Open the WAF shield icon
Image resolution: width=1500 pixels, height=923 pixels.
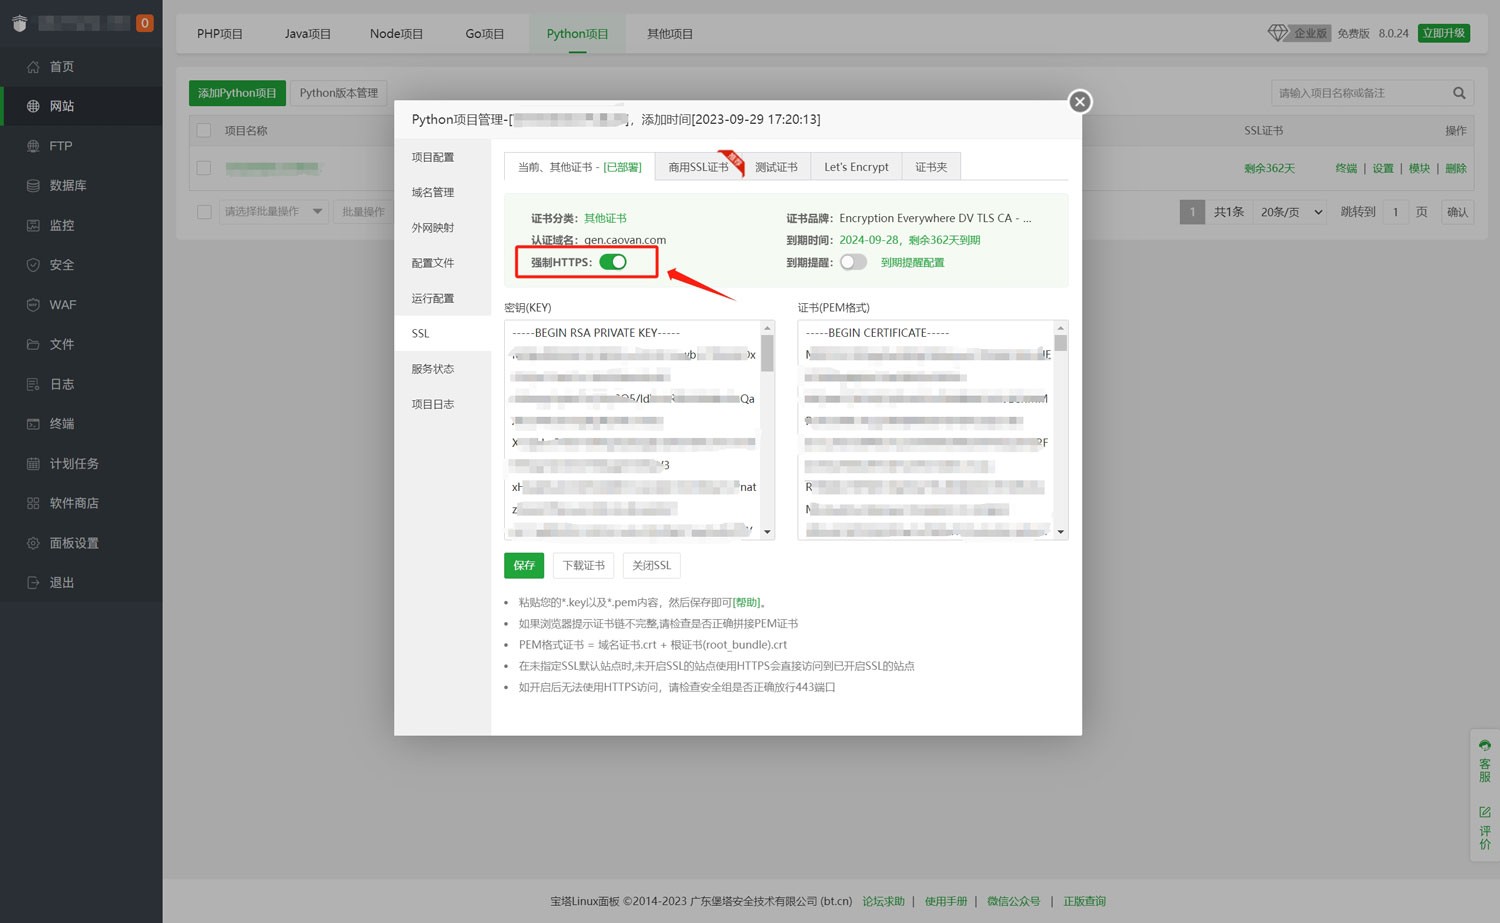33,305
